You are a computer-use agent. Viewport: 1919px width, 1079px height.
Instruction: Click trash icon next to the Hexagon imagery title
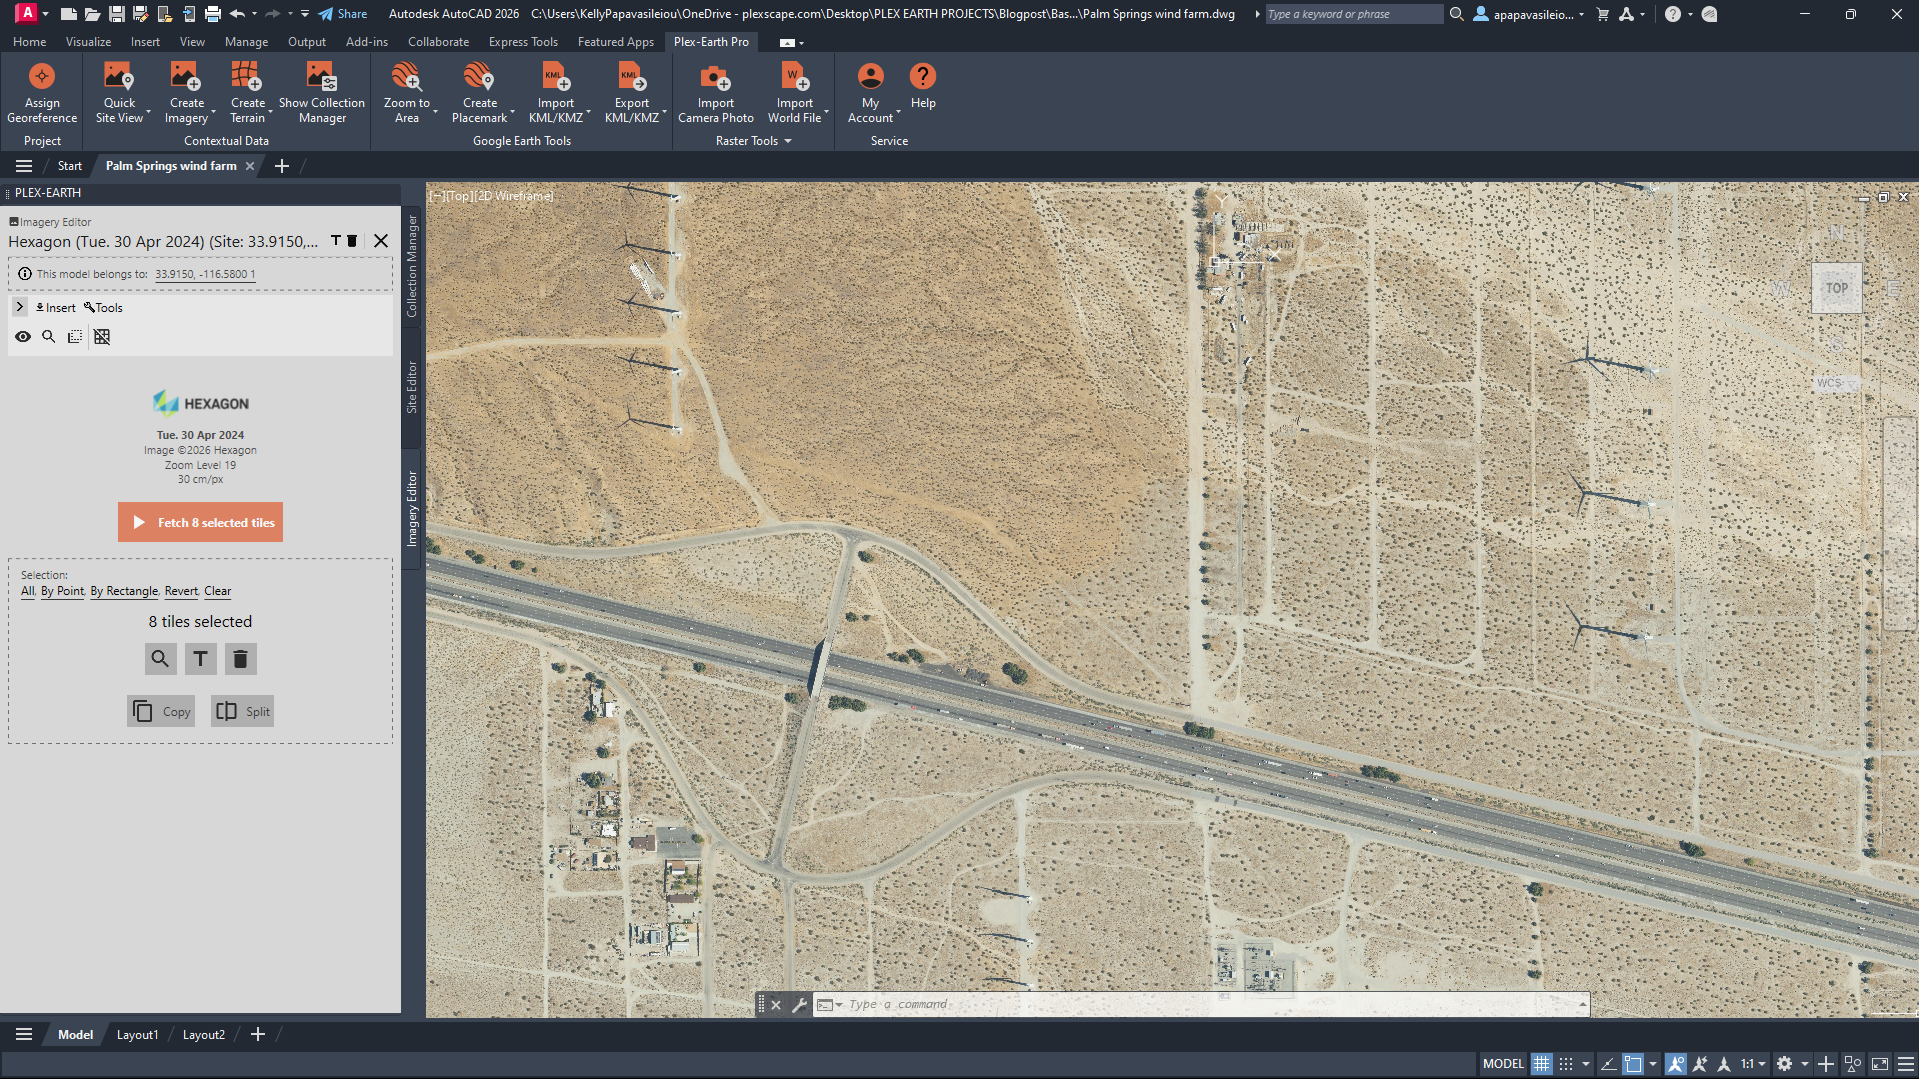352,241
